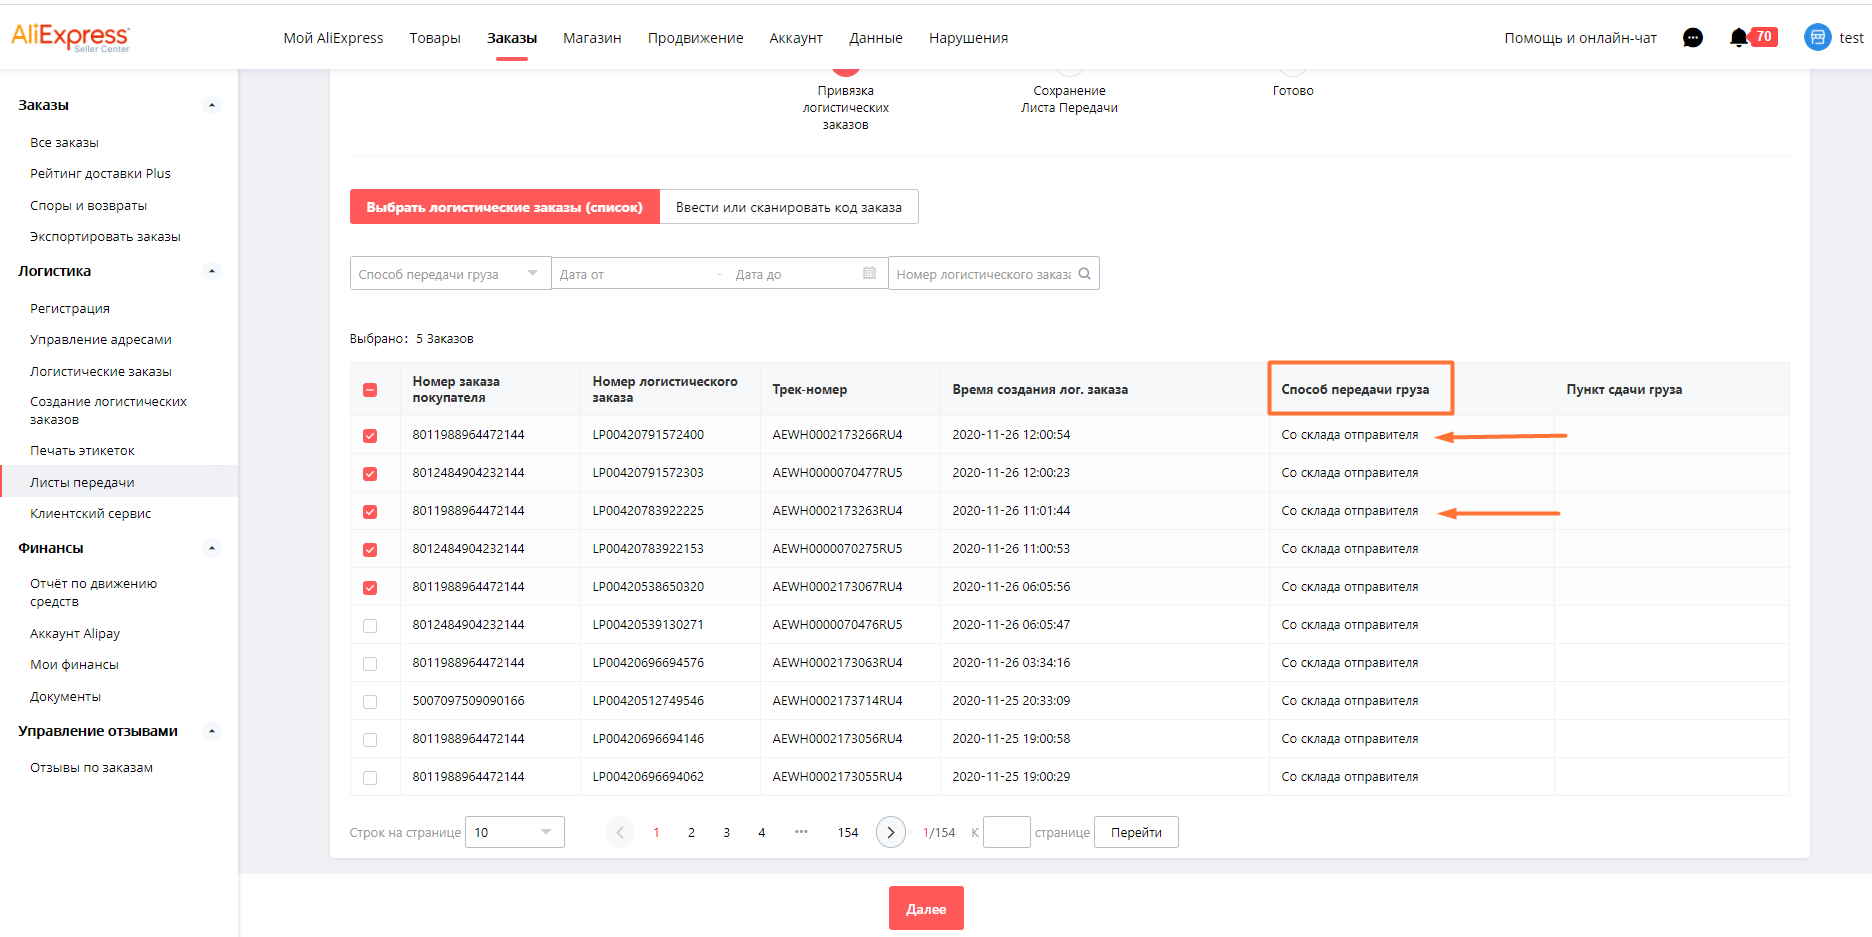Click the Перейти page jump button
This screenshot has height=937, width=1872.
pos(1136,832)
